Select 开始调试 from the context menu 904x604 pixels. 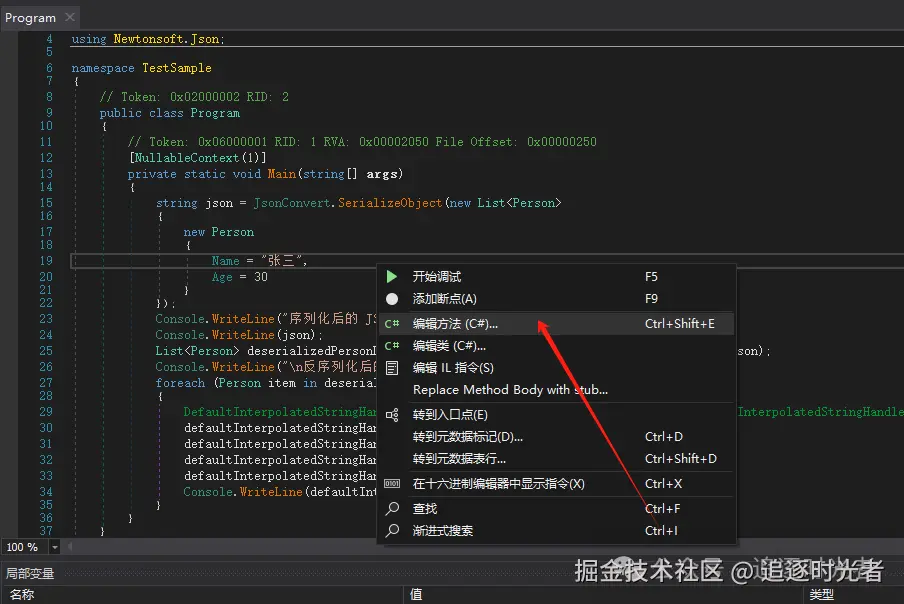556,277
